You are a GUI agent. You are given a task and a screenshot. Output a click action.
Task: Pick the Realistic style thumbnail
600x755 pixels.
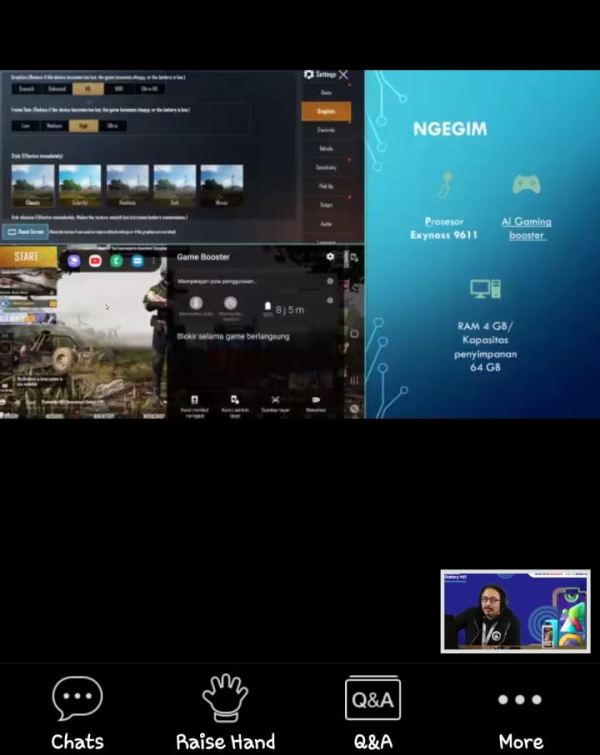pyautogui.click(x=128, y=185)
